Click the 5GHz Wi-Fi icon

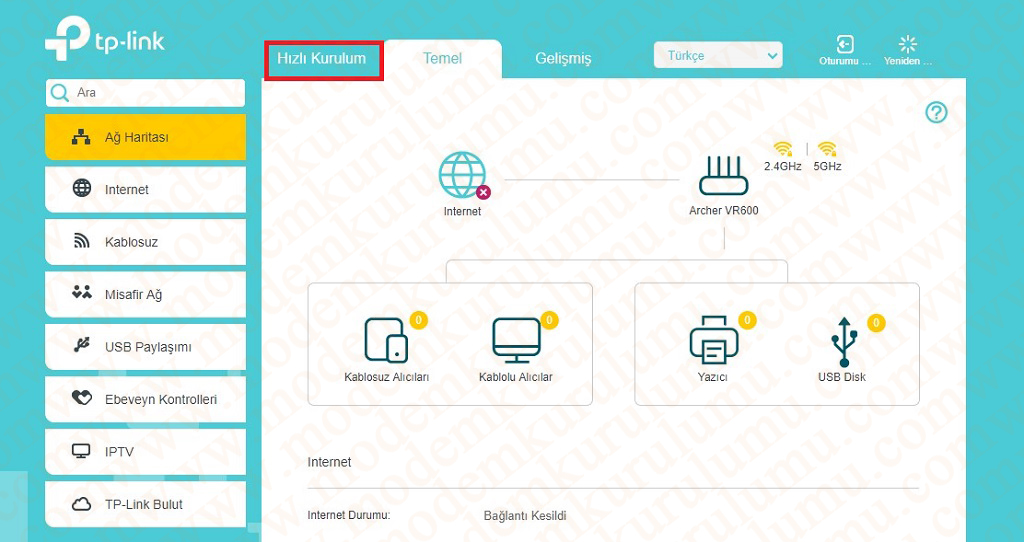pyautogui.click(x=827, y=149)
